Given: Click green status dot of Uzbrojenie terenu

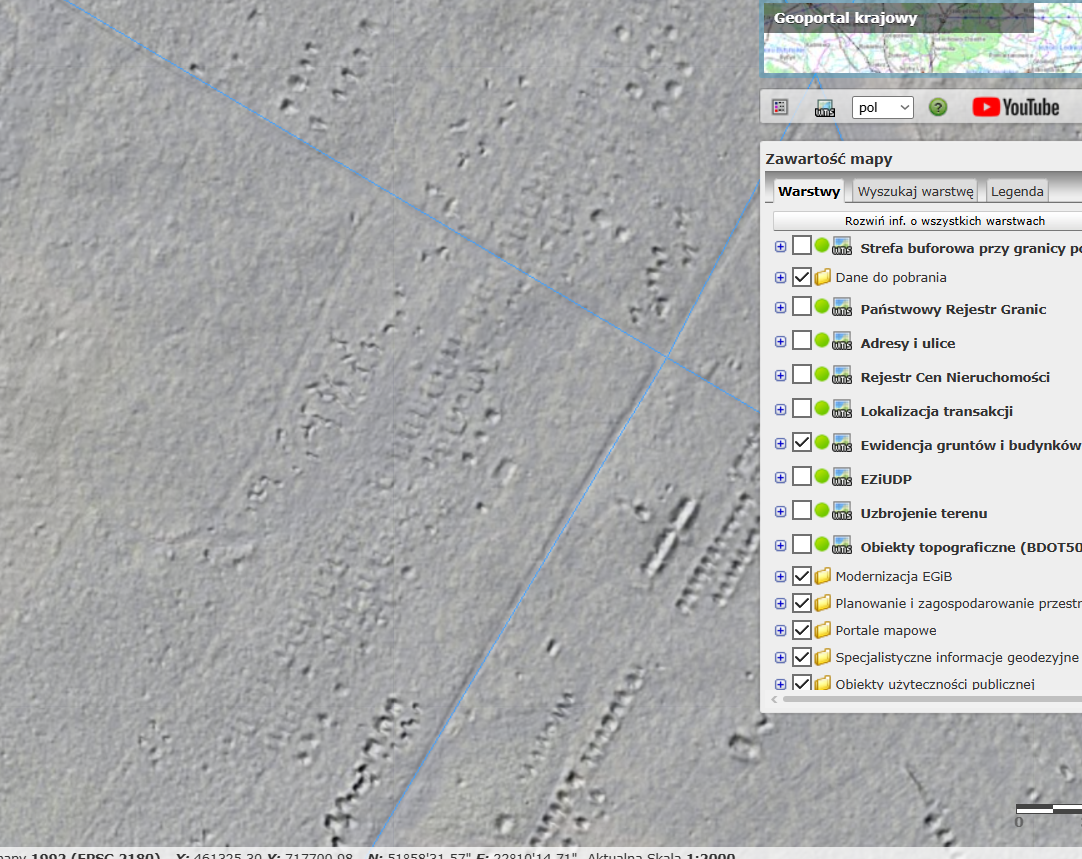Looking at the screenshot, I should [821, 512].
